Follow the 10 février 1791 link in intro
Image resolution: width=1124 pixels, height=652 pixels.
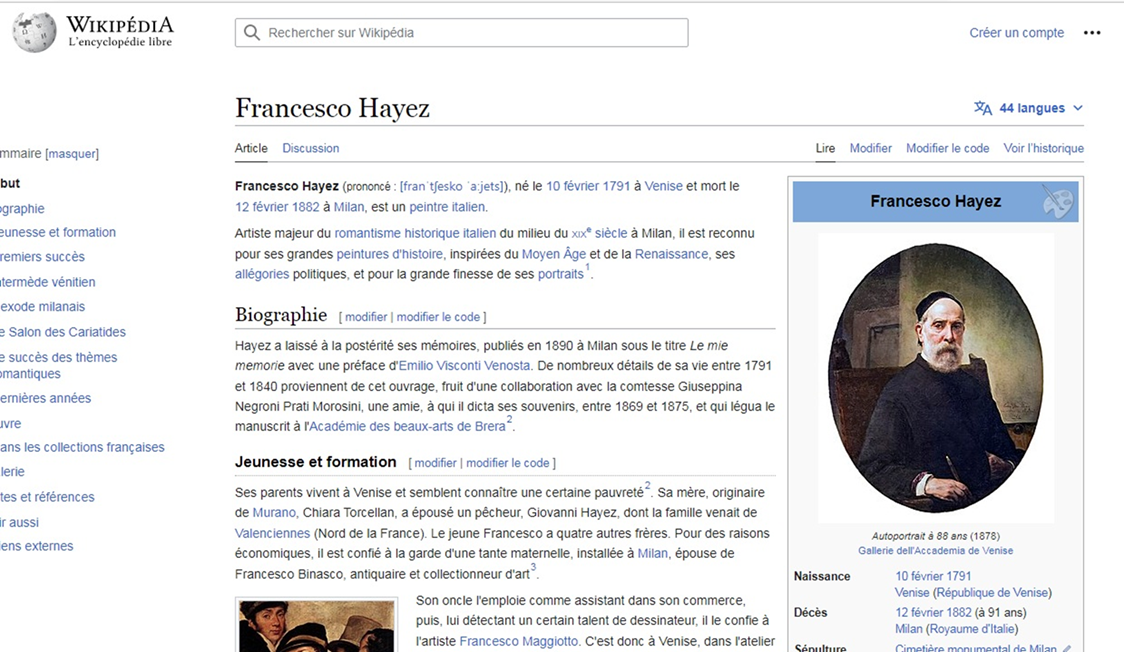point(588,186)
